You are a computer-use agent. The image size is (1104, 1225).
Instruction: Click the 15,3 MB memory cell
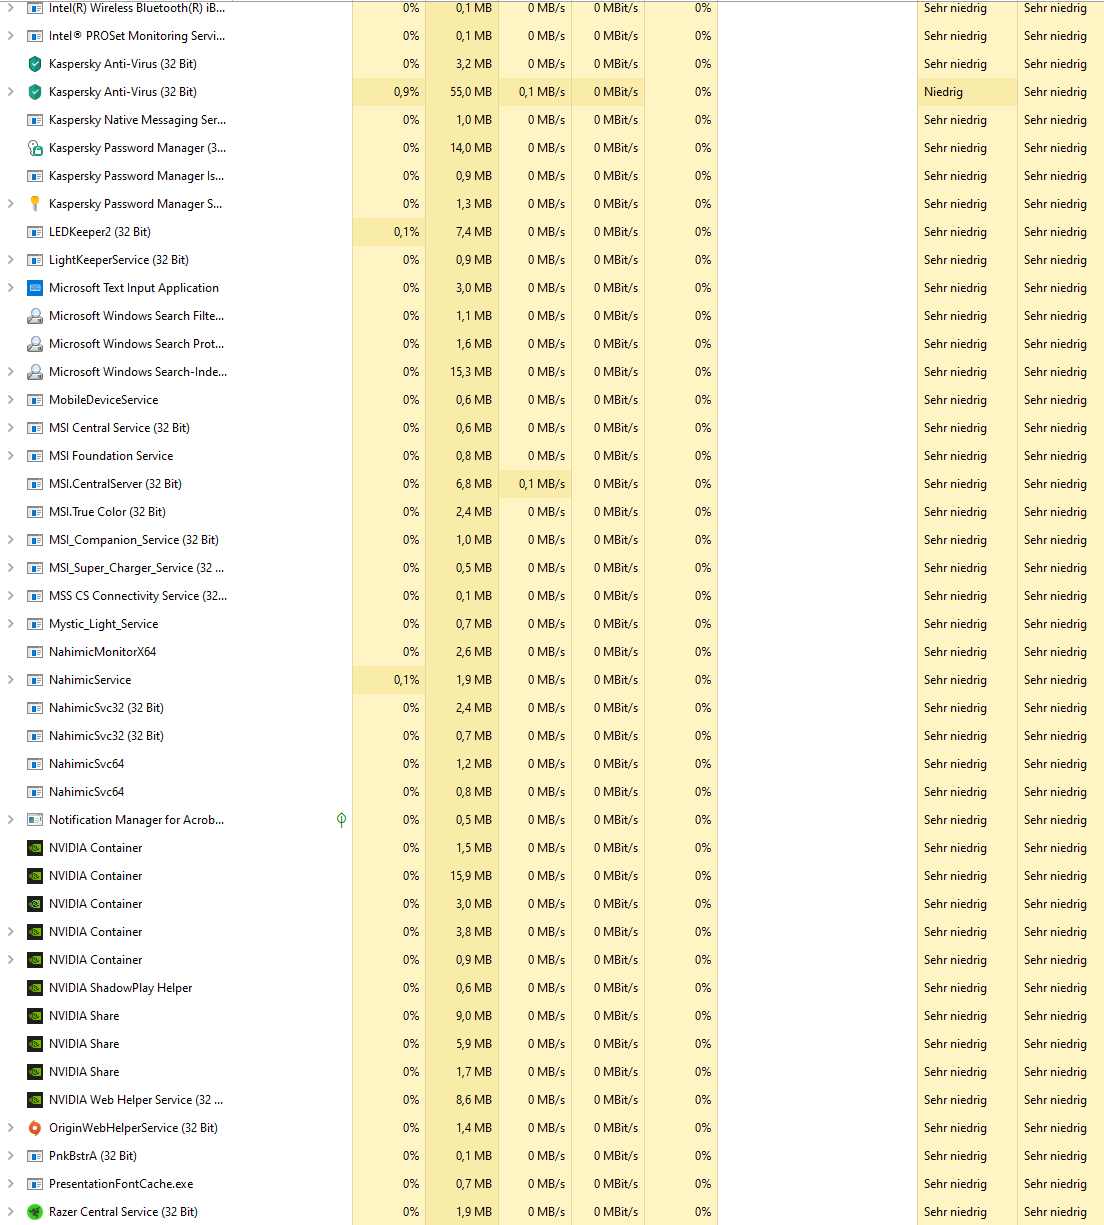(x=462, y=372)
